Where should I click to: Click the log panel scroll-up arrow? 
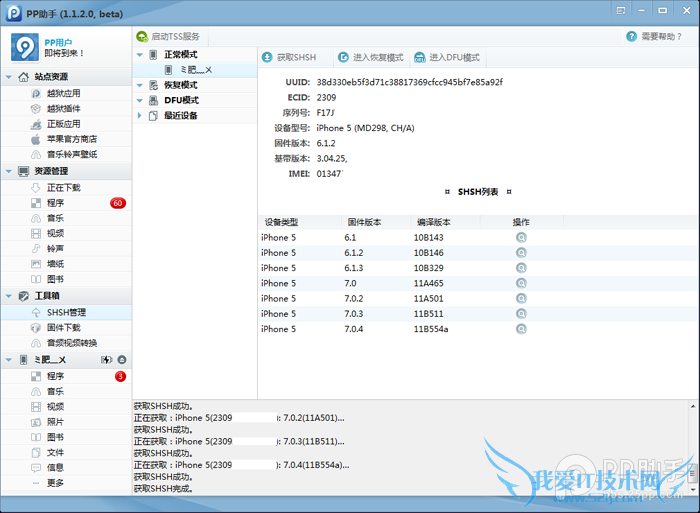[x=693, y=406]
